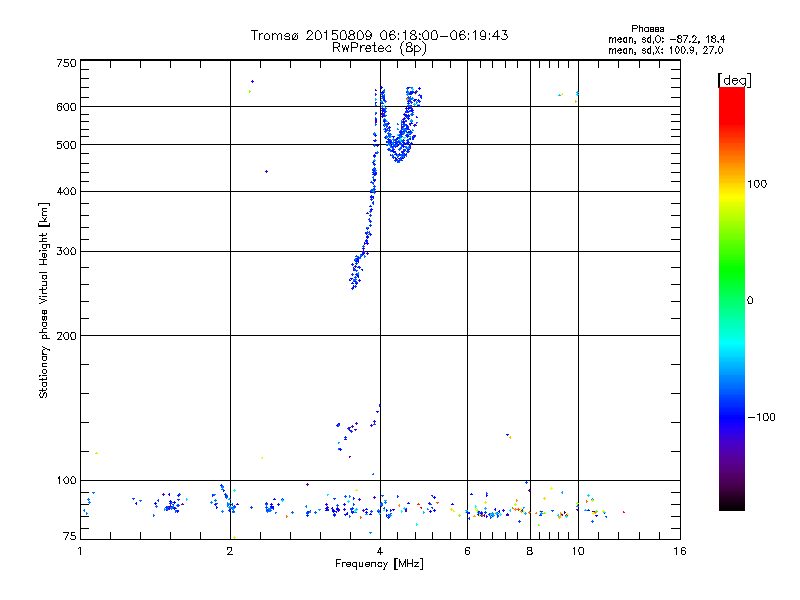Click the y-axis tick label '200'
800x600 pixels.
coord(66,336)
